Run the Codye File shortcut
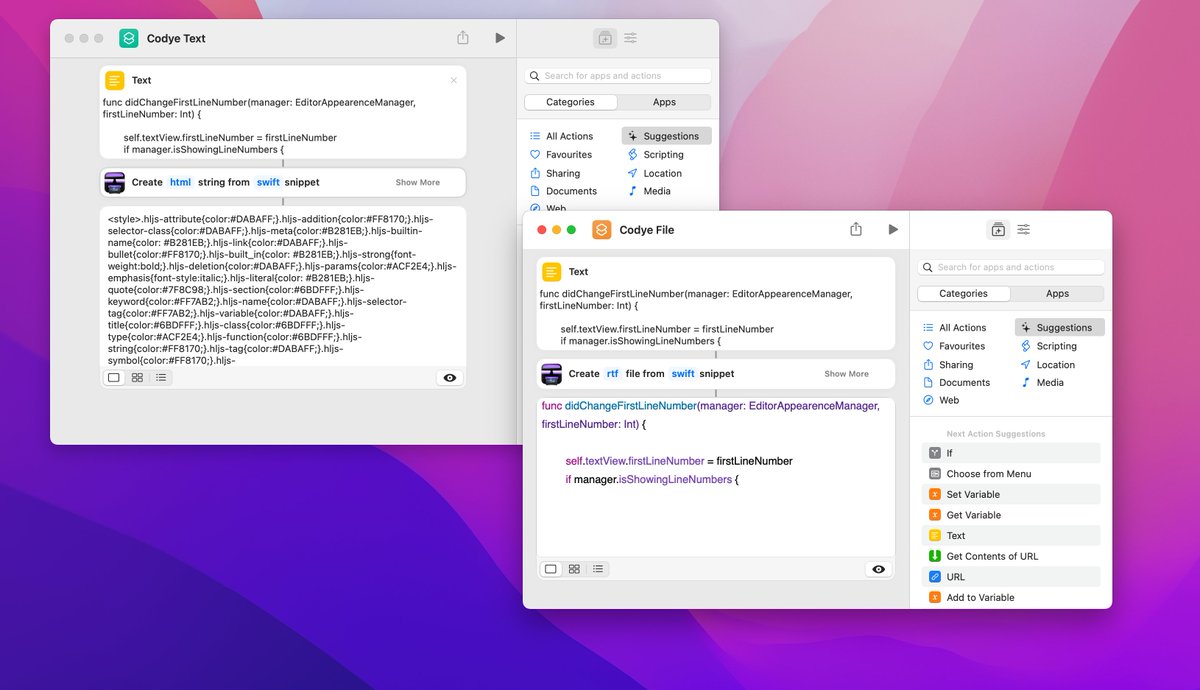 [x=893, y=229]
